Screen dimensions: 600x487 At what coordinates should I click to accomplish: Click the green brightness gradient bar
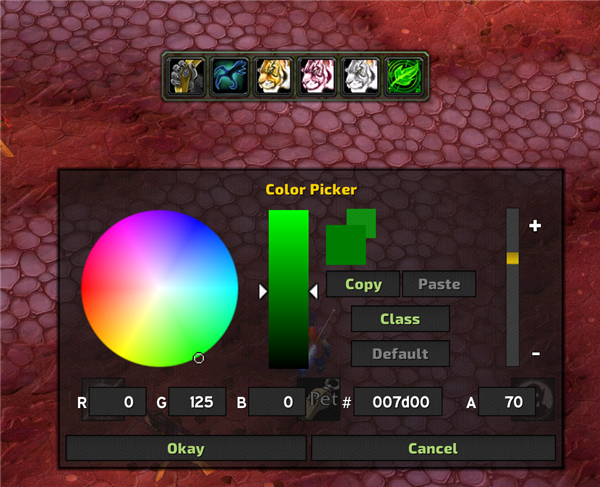coord(289,289)
